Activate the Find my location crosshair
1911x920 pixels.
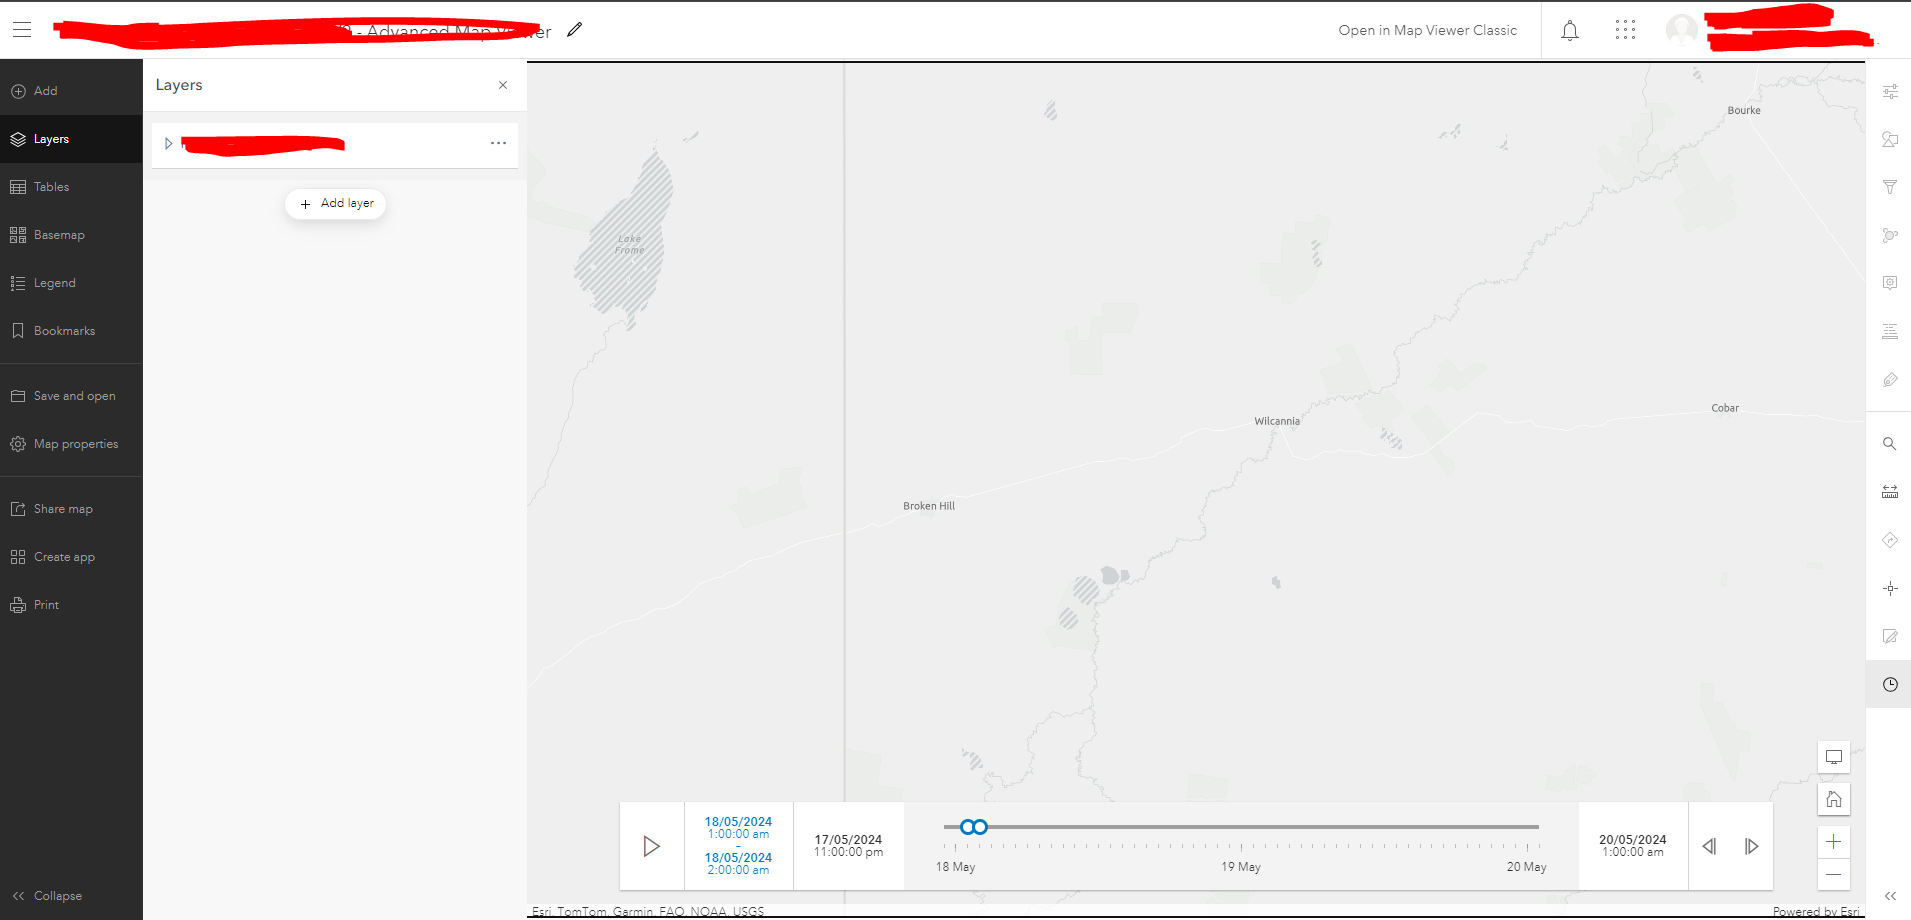1890,588
